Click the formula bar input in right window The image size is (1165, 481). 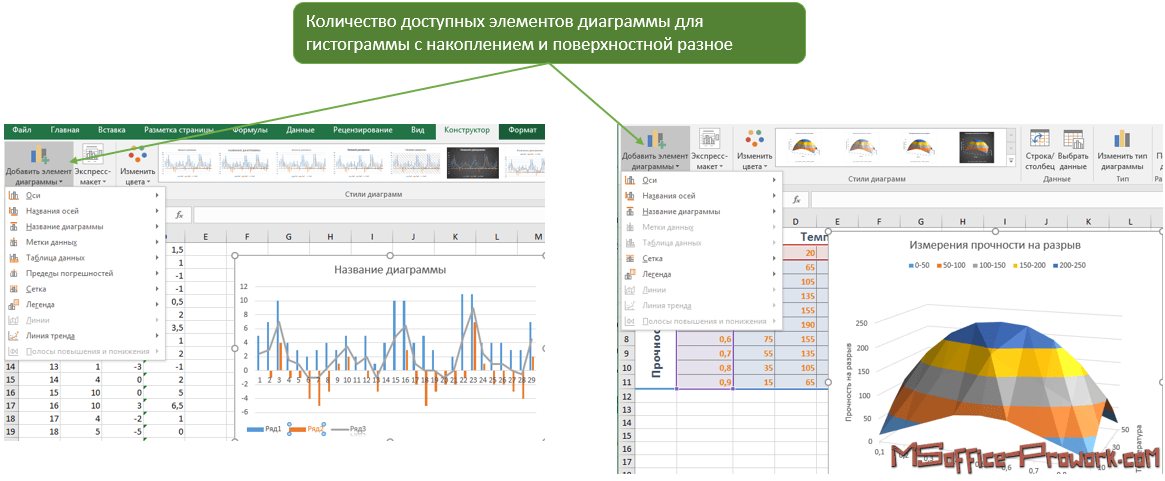point(987,200)
